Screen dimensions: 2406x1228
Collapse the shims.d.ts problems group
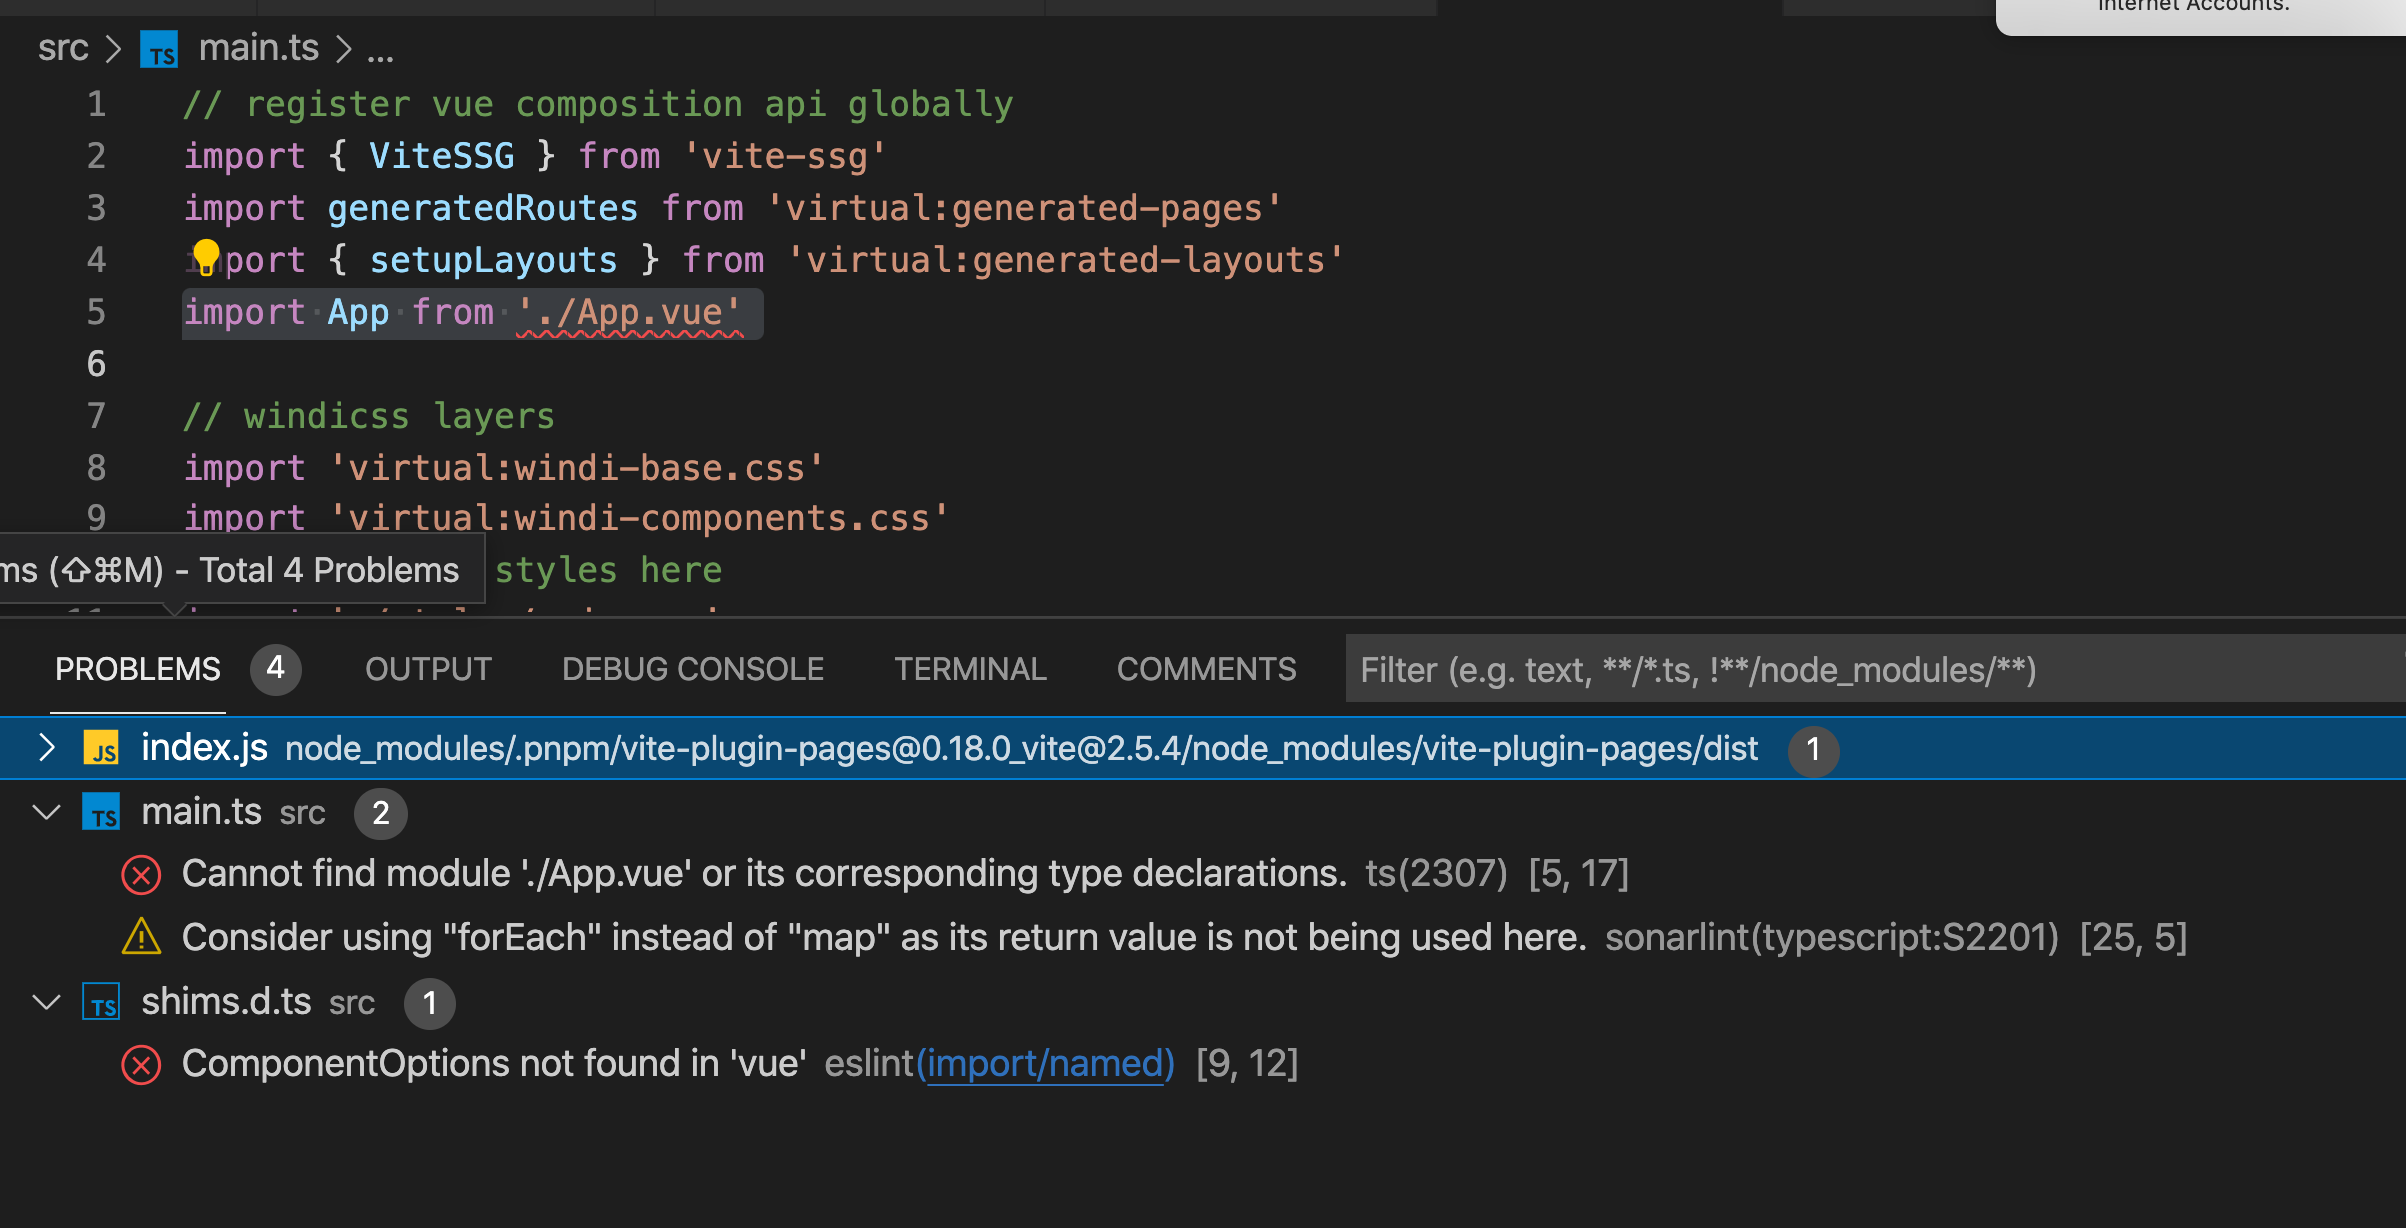click(46, 1002)
